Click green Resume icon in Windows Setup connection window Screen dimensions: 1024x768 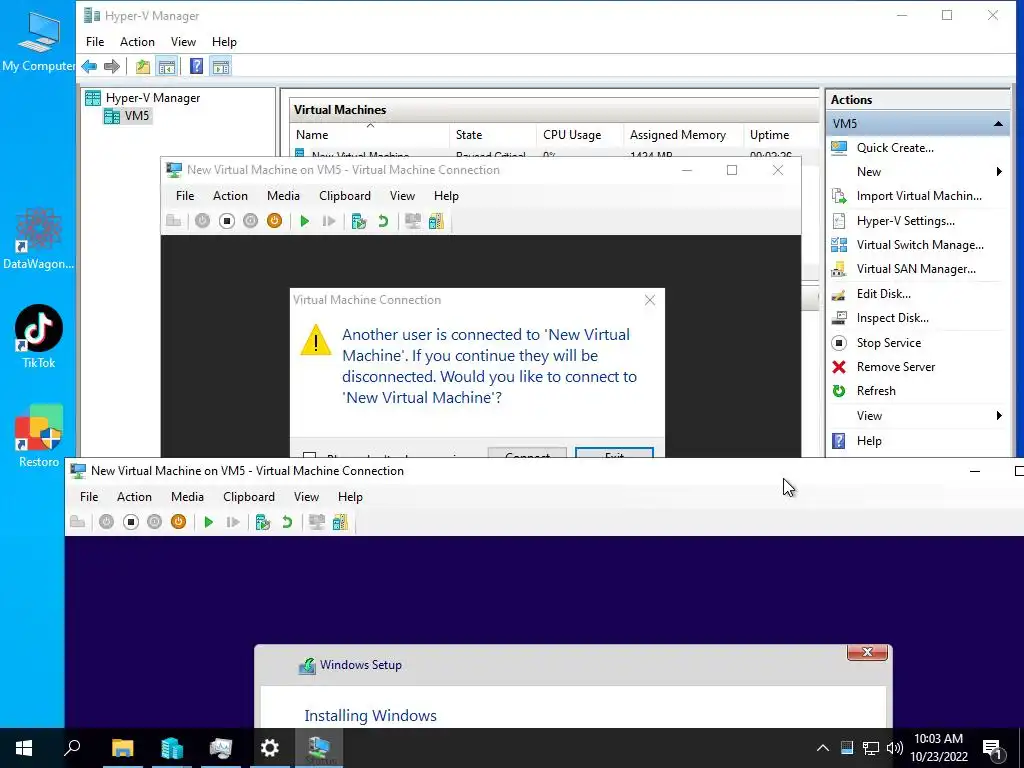[x=209, y=522]
